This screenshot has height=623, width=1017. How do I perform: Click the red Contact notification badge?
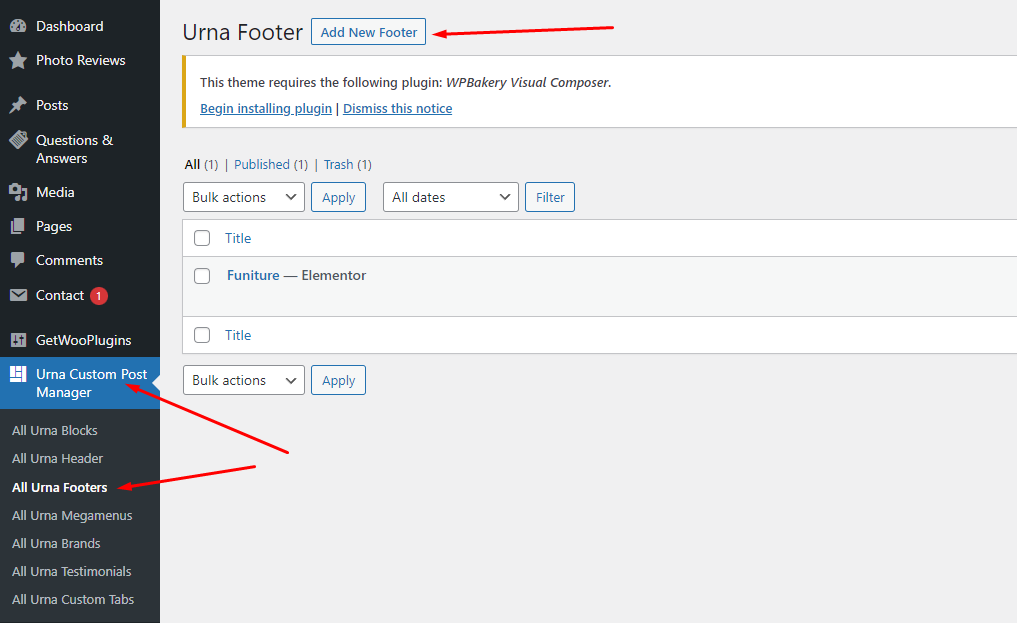(99, 296)
